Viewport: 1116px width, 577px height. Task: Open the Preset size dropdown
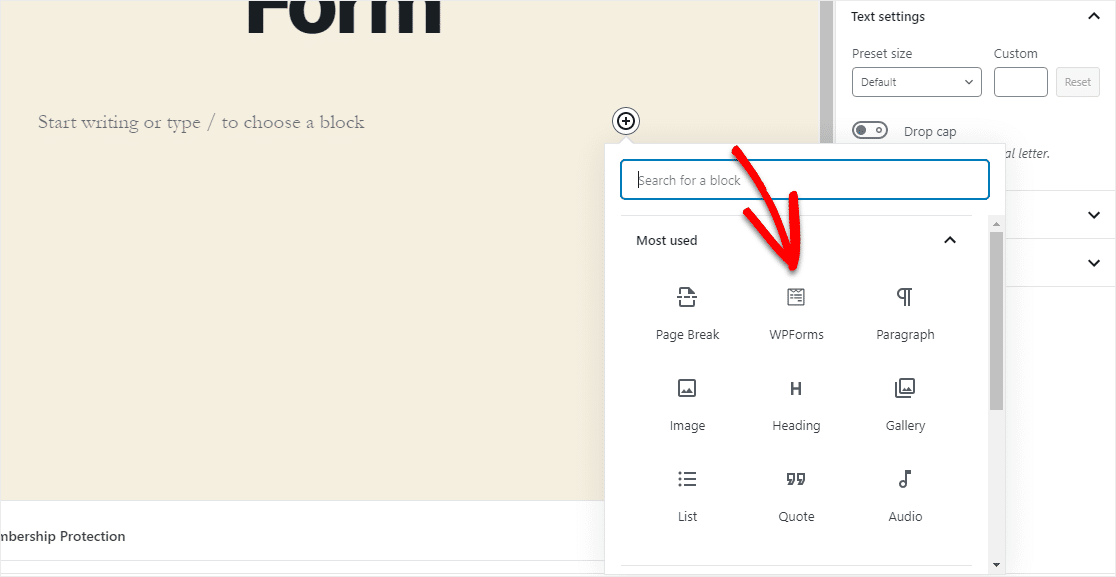917,82
